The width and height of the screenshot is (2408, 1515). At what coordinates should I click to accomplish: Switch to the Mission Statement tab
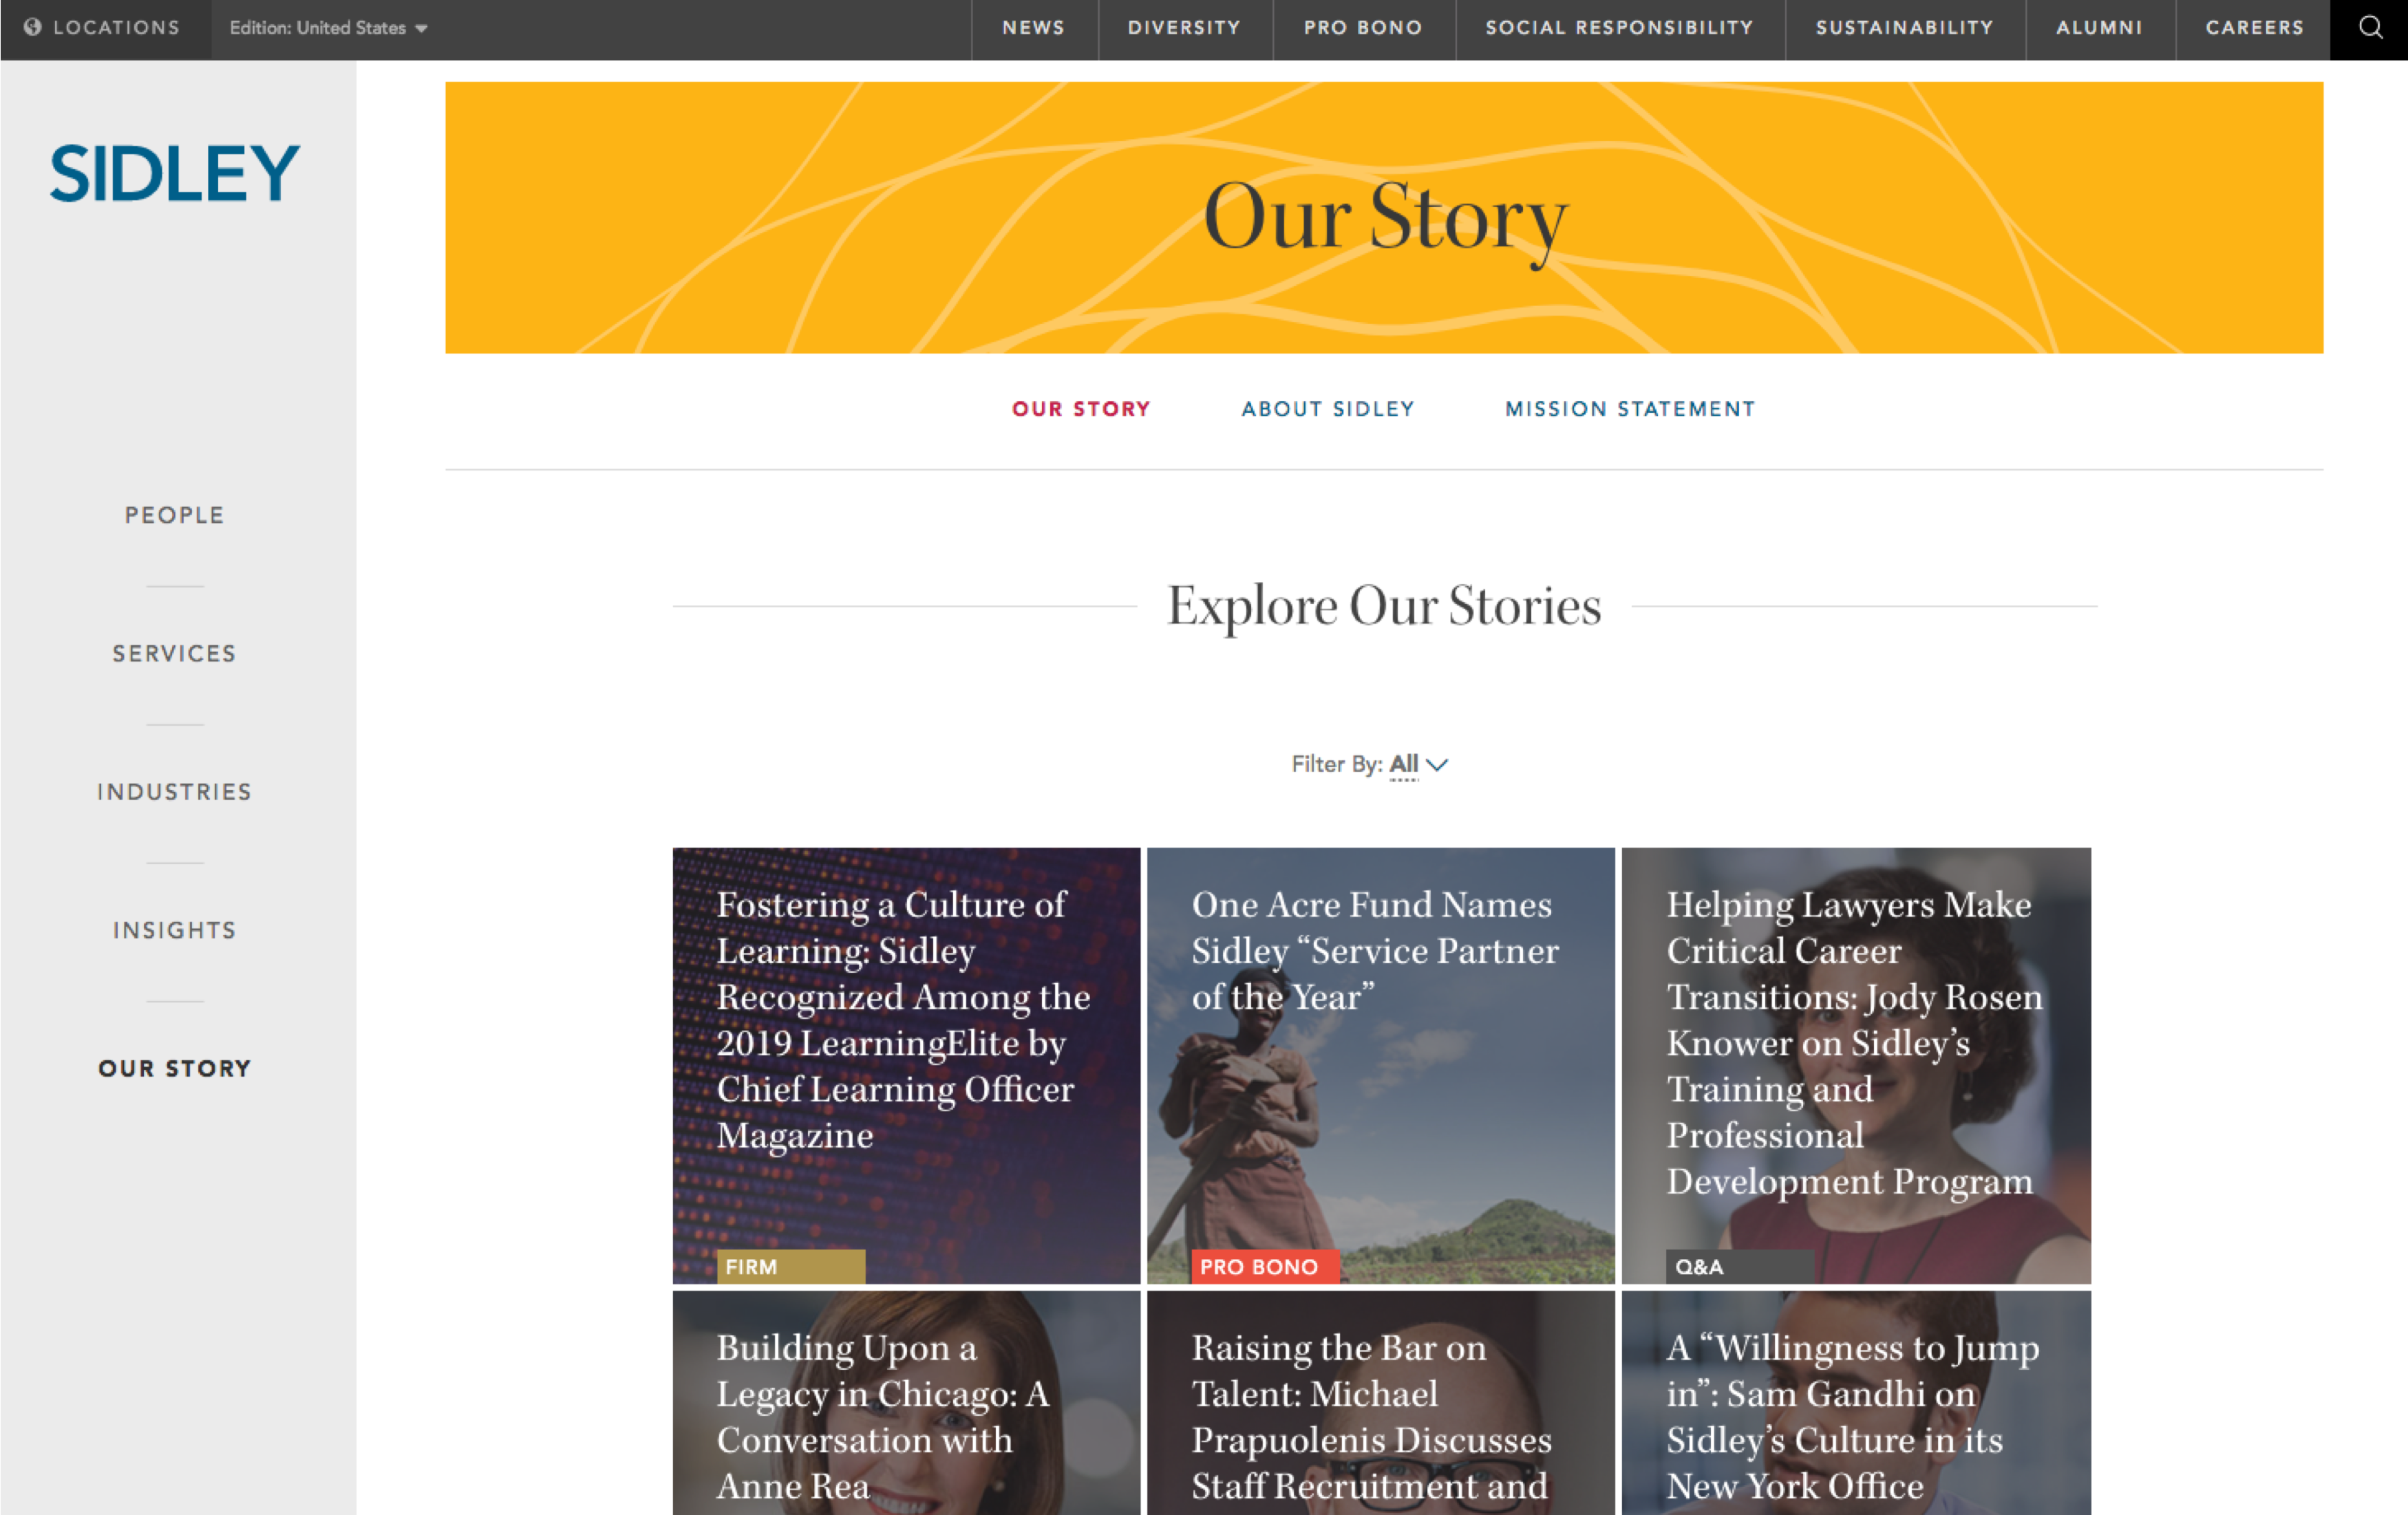point(1630,408)
